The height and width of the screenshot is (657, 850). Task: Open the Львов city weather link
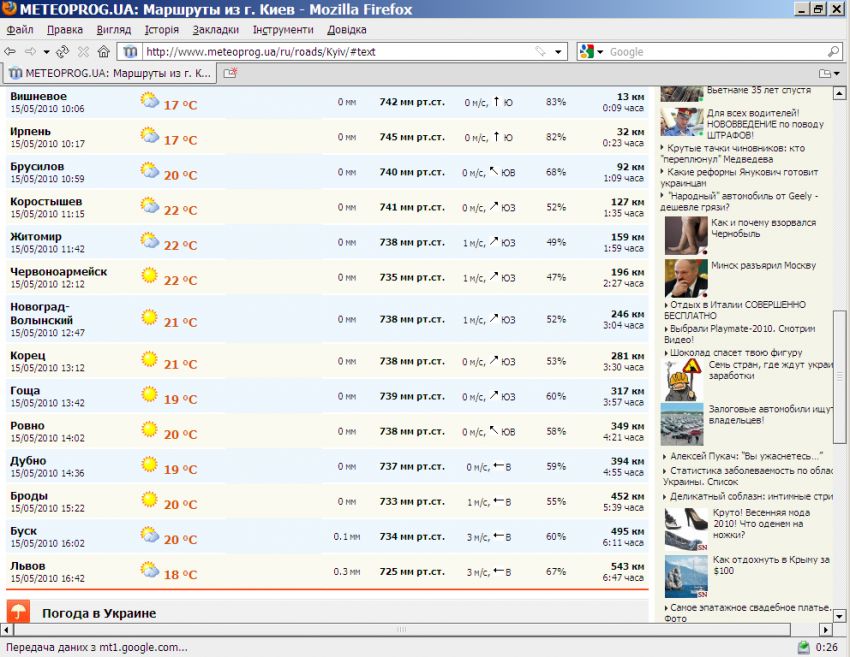pos(28,566)
